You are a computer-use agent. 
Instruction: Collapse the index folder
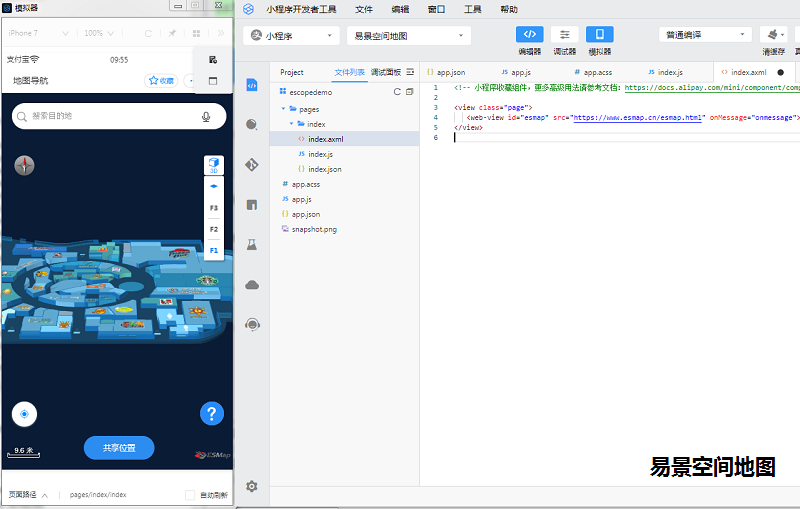[292, 124]
